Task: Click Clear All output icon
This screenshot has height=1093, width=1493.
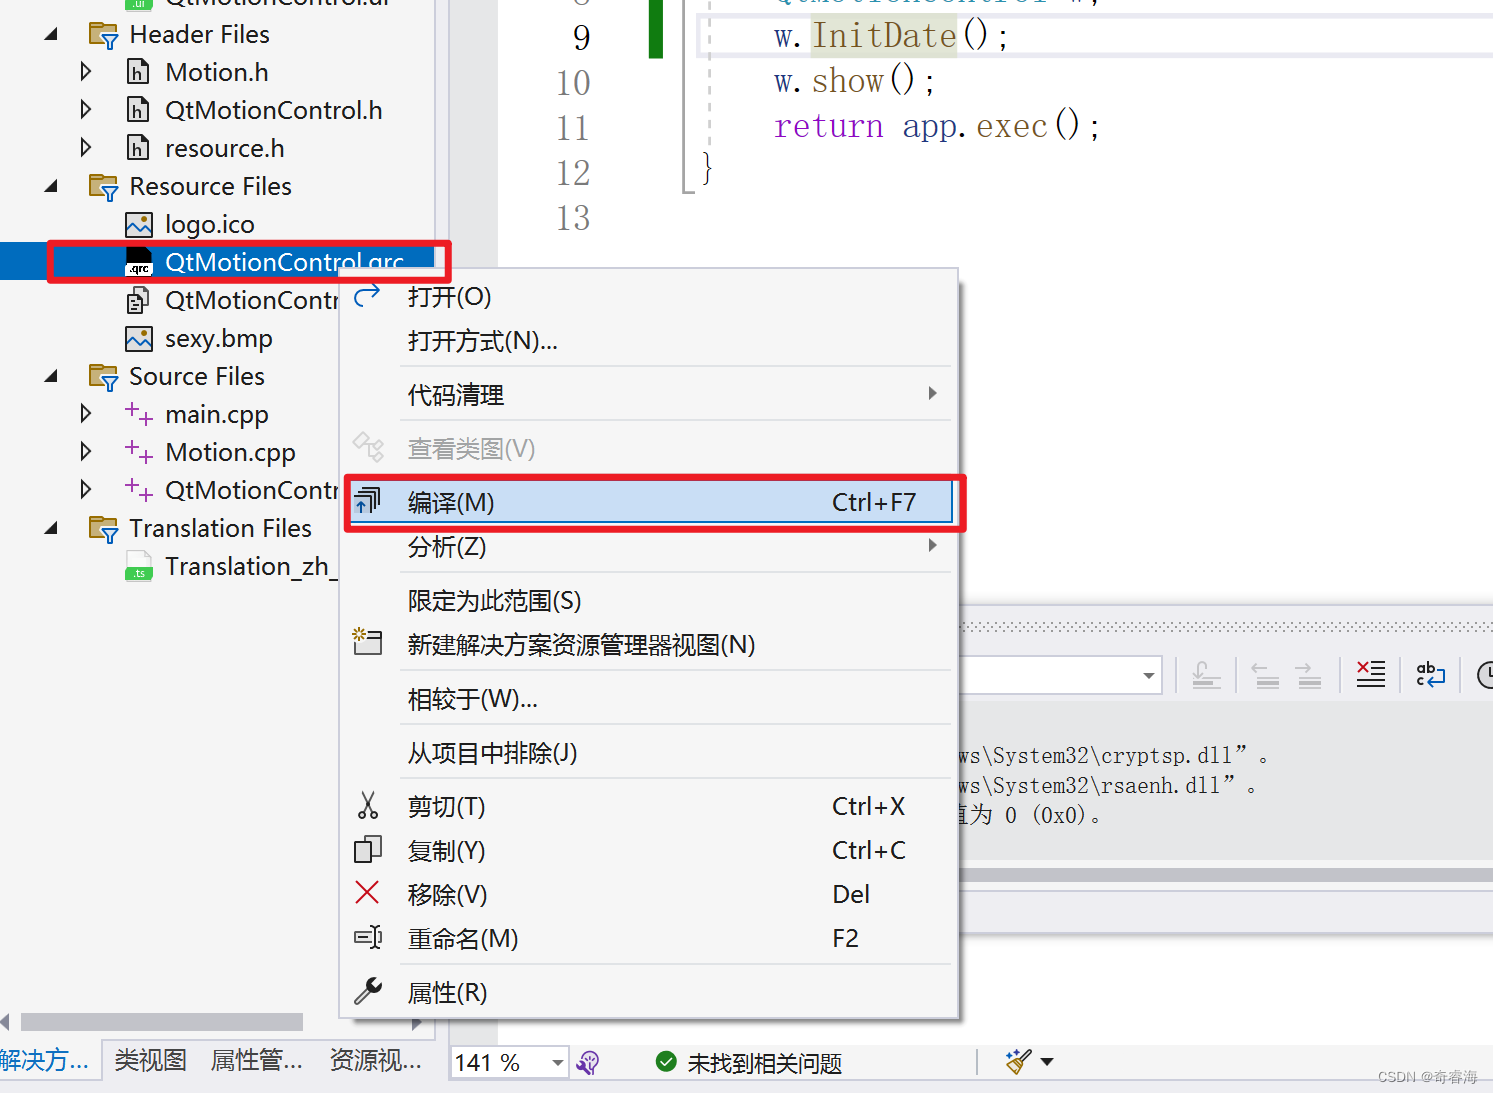Action: coord(1371,675)
